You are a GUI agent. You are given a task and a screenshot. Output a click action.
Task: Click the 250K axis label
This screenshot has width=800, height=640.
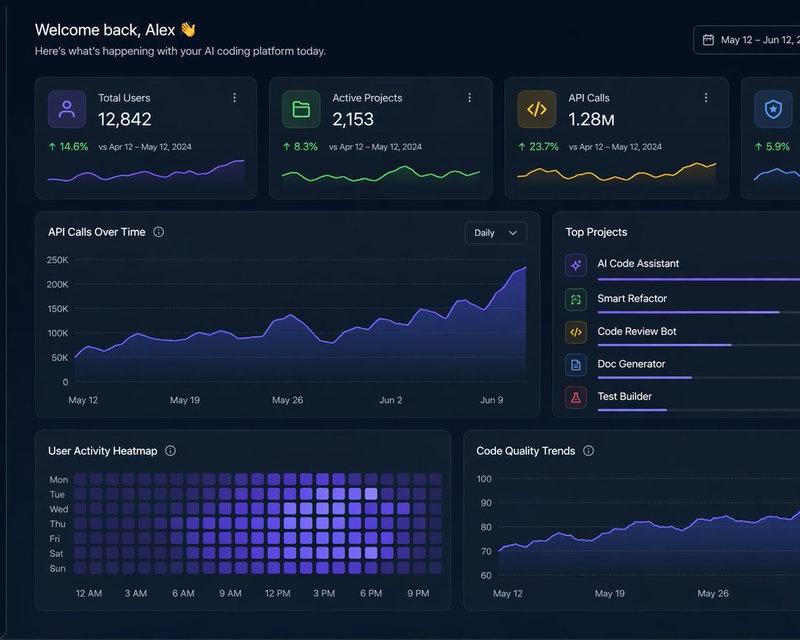(57, 260)
